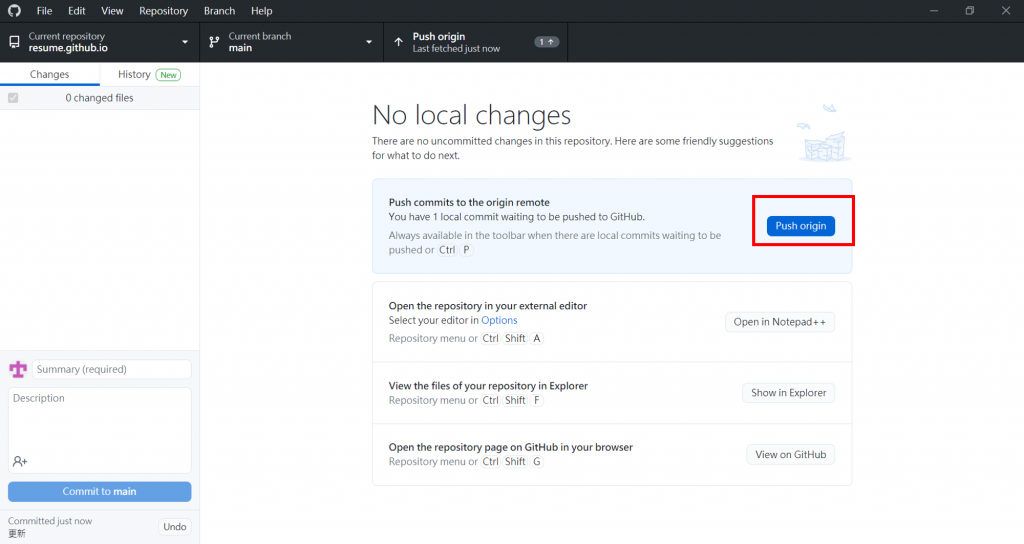Image resolution: width=1024 pixels, height=544 pixels.
Task: Open the Repository menu
Action: tap(163, 11)
